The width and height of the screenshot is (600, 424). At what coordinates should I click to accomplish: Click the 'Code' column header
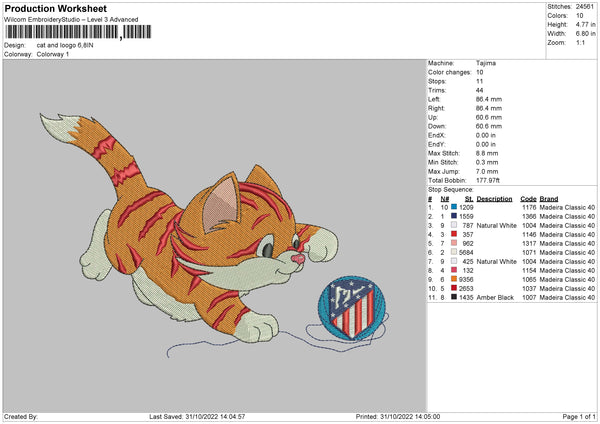coord(528,199)
